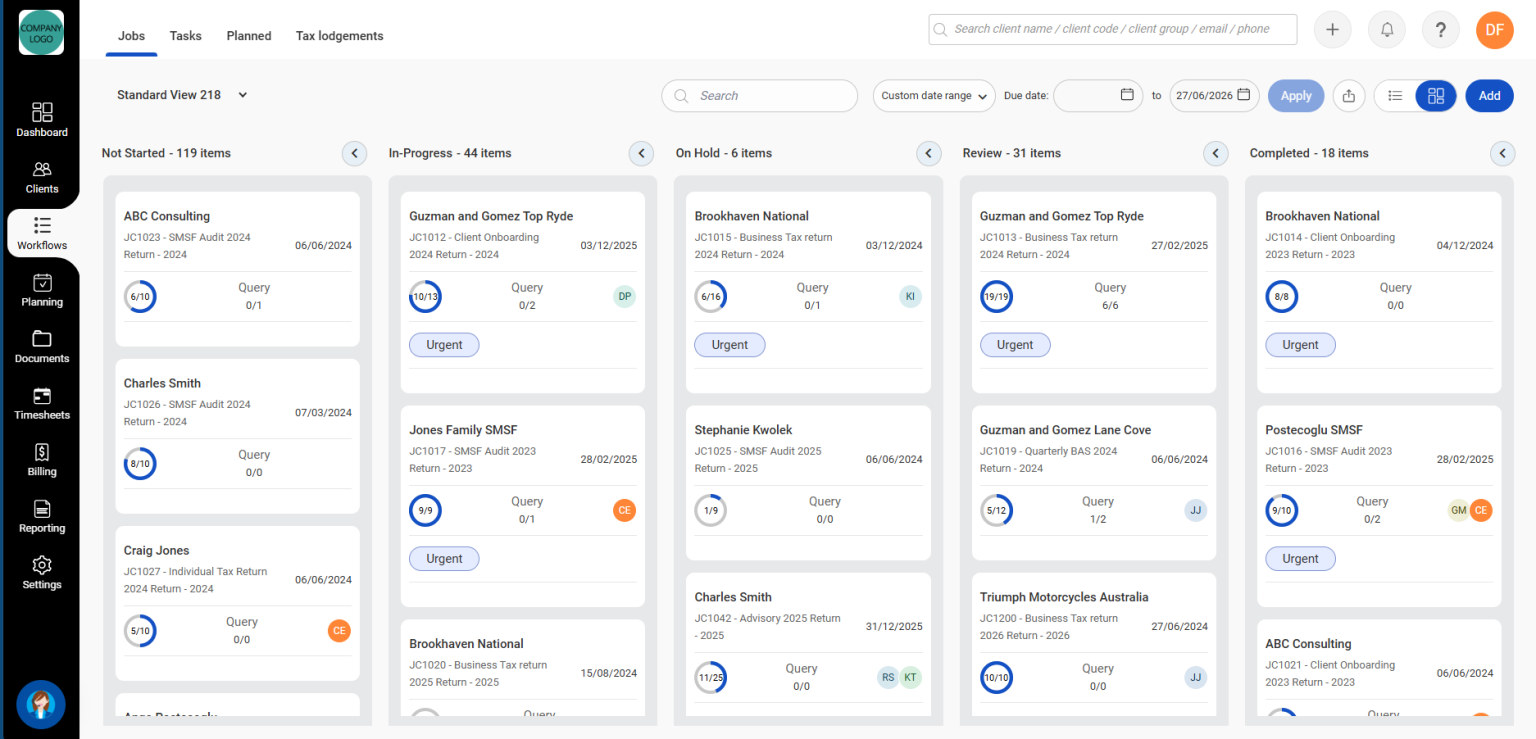Click the Apply button

[1296, 96]
